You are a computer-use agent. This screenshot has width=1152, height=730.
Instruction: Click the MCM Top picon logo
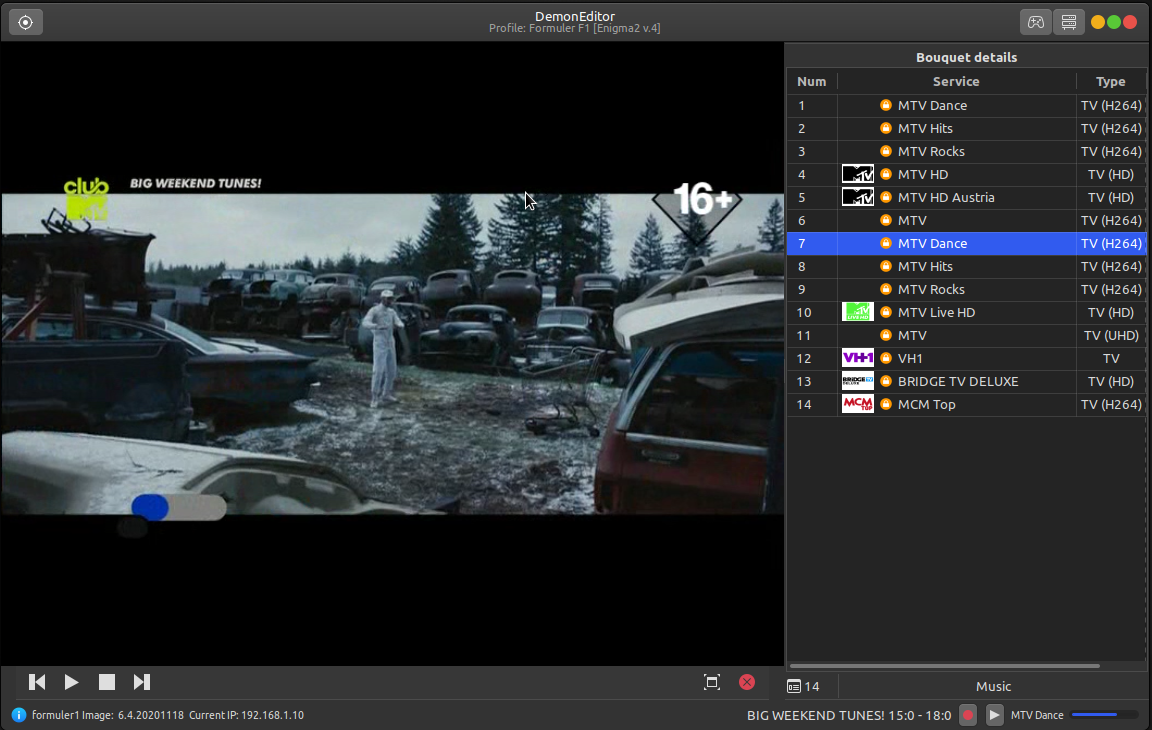(x=857, y=405)
